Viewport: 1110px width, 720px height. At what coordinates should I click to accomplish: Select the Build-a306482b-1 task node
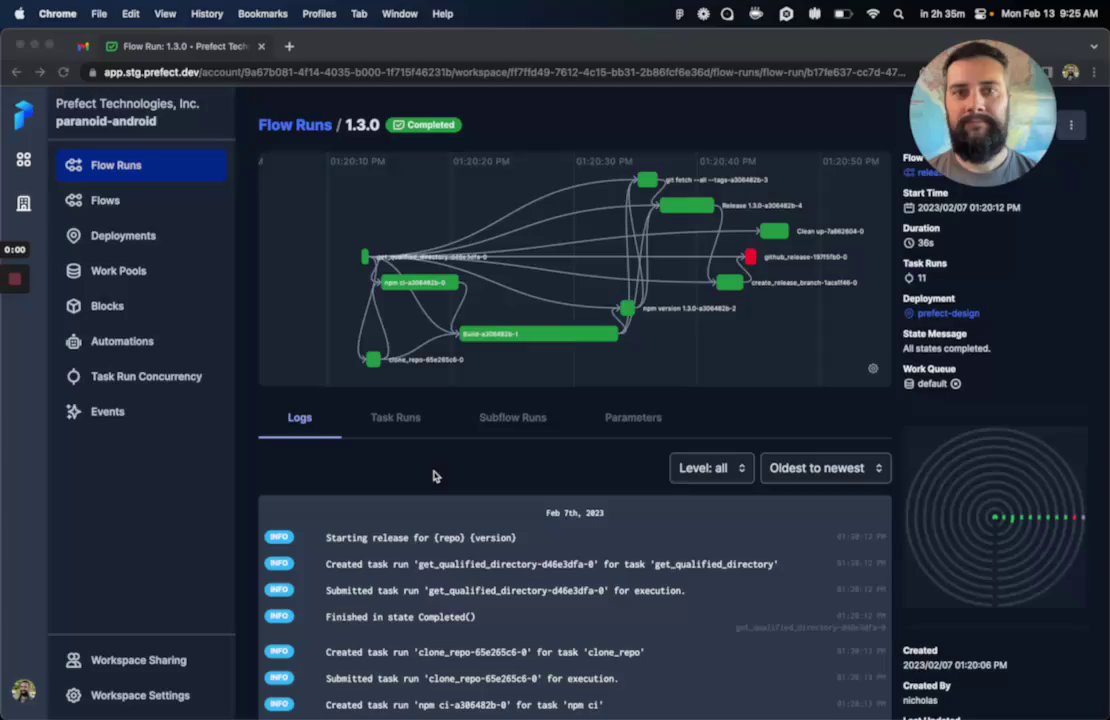pyautogui.click(x=539, y=333)
